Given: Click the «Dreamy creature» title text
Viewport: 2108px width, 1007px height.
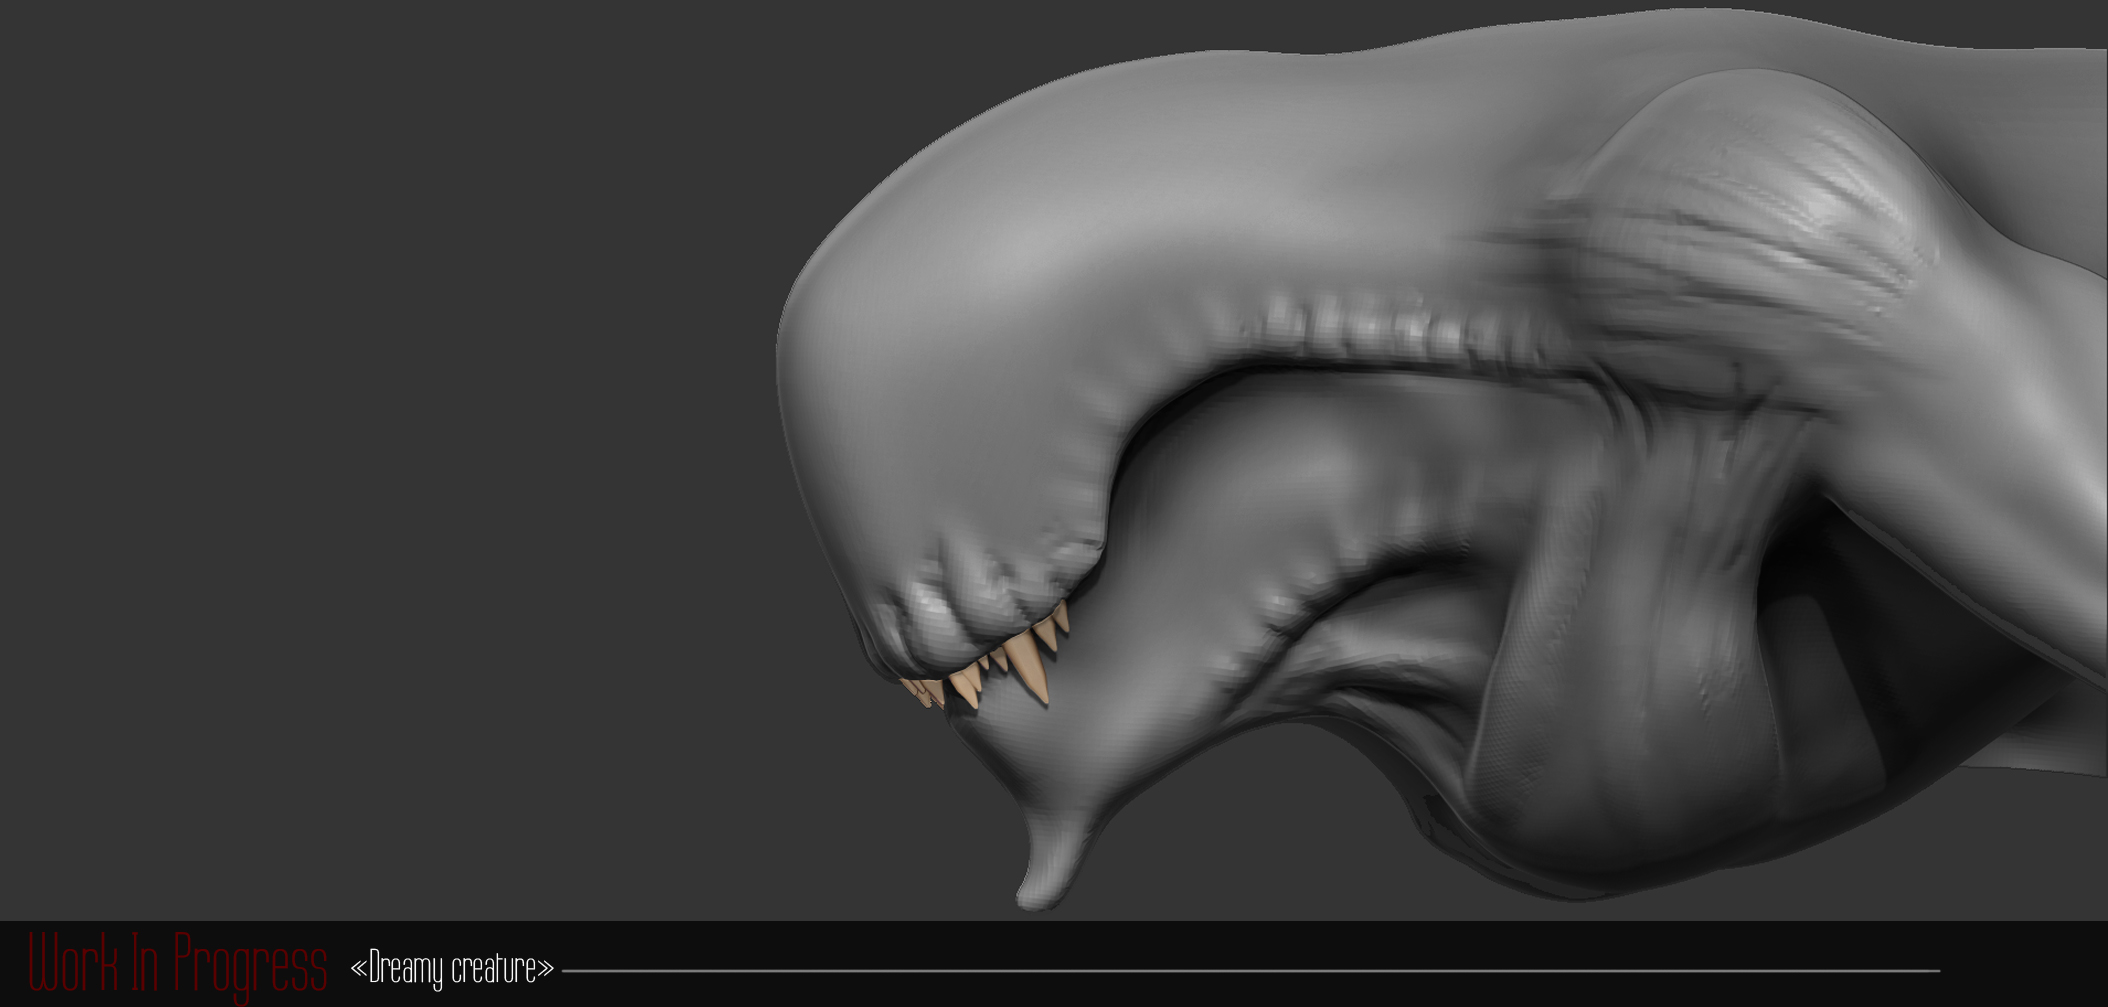Looking at the screenshot, I should 452,969.
